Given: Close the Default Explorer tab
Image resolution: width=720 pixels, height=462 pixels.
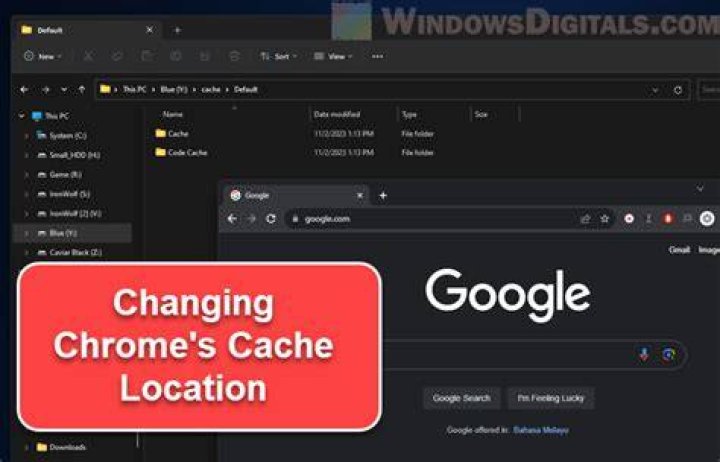Looking at the screenshot, I should pos(149,30).
